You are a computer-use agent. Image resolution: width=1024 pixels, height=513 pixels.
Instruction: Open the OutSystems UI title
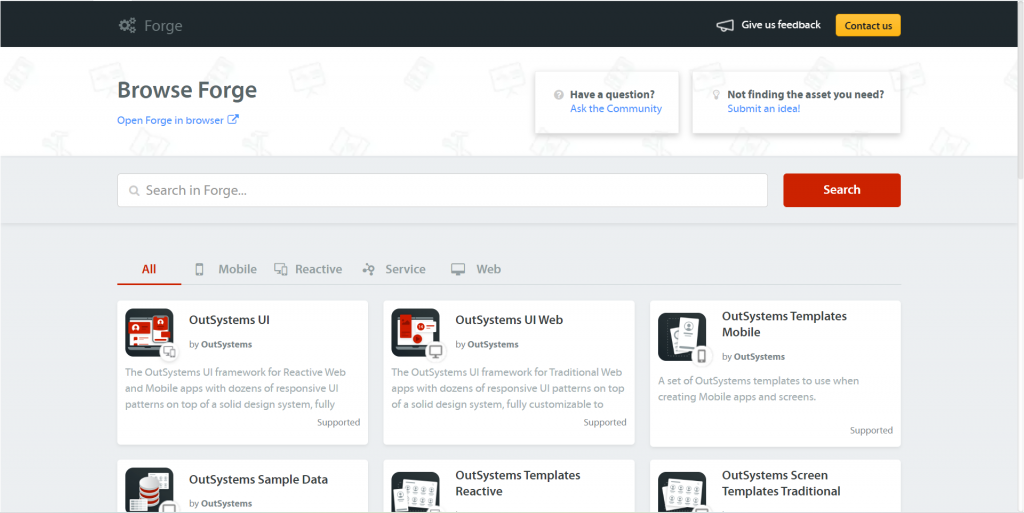229,320
